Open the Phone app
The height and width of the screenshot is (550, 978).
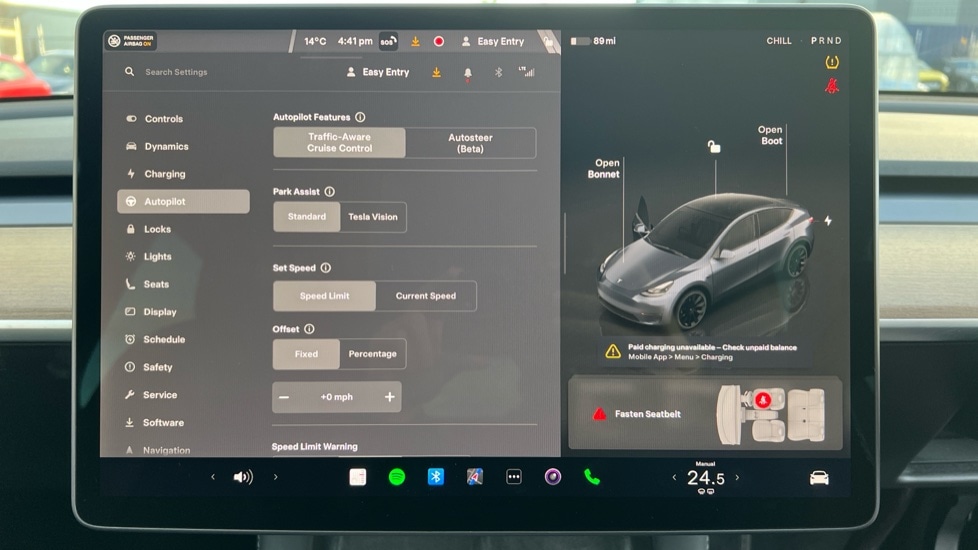[x=592, y=477]
